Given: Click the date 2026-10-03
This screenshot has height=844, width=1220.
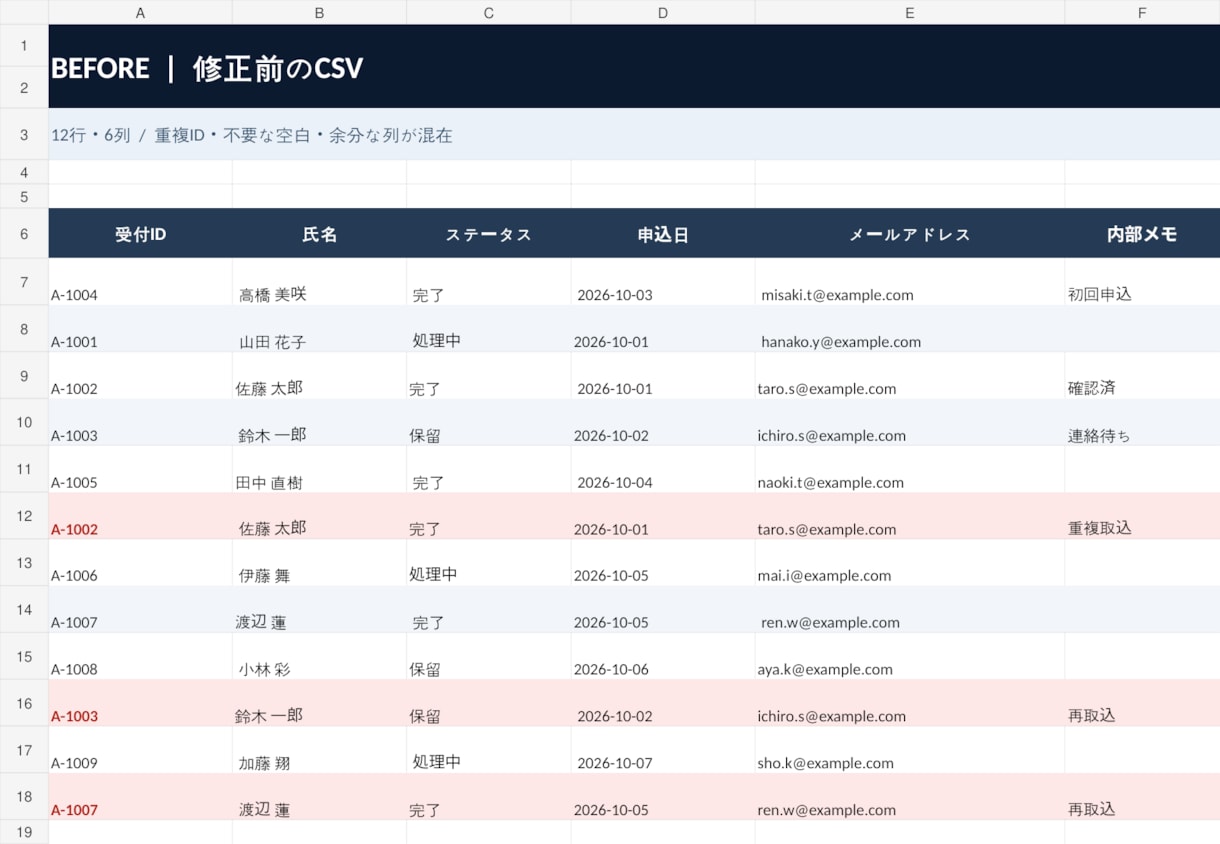Looking at the screenshot, I should coord(615,295).
